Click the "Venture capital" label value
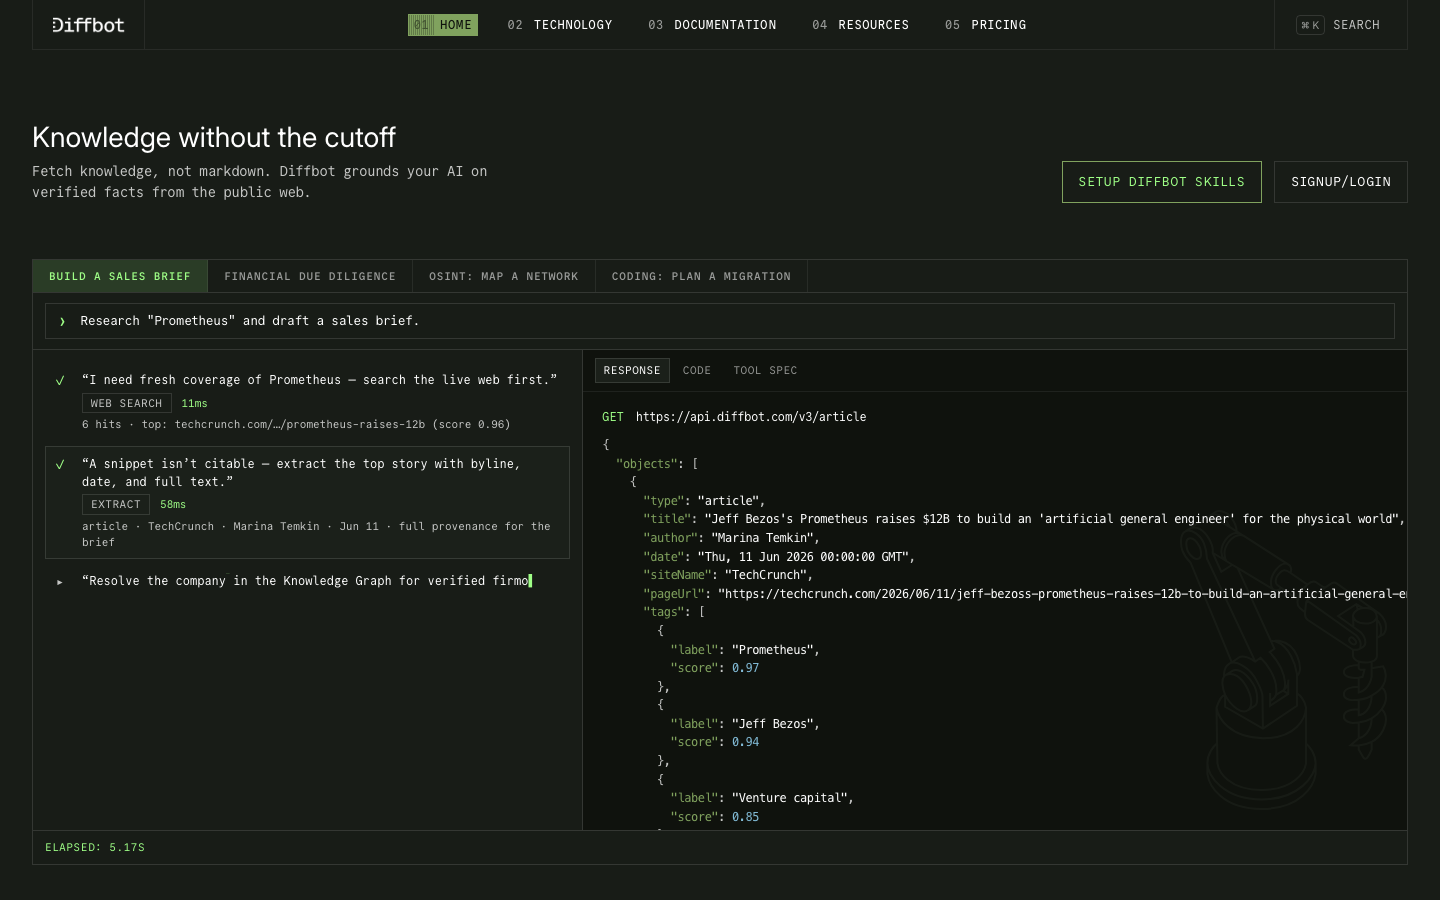This screenshot has height=900, width=1440. (x=792, y=798)
